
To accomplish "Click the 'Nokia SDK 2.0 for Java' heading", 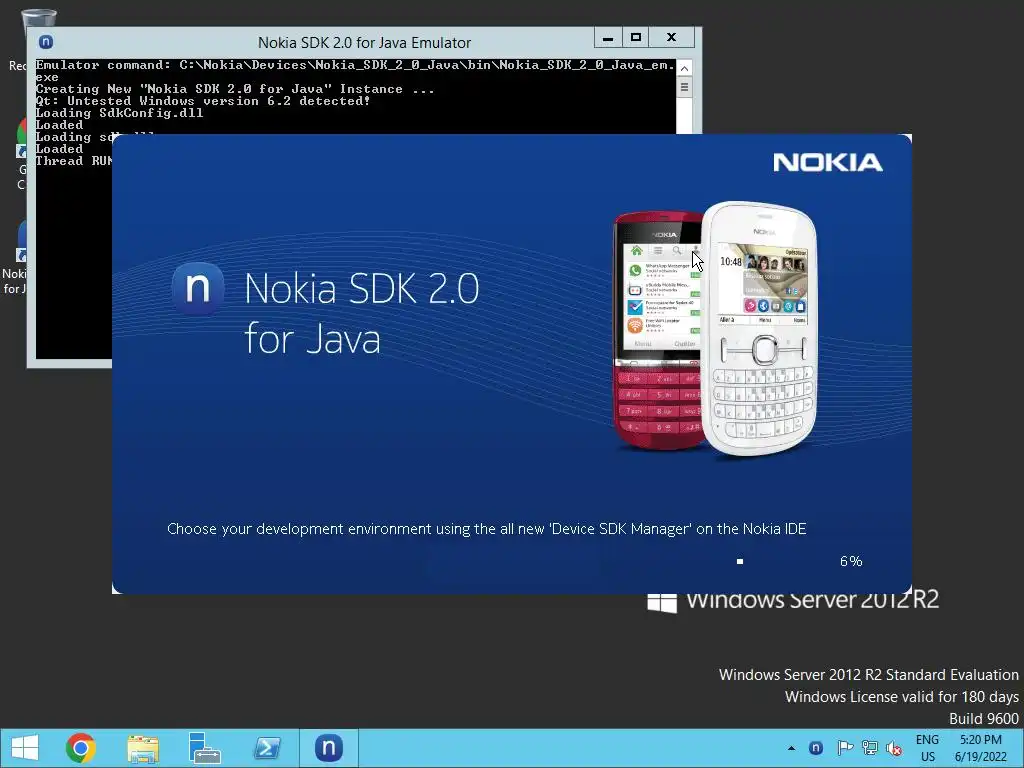I will tap(362, 313).
